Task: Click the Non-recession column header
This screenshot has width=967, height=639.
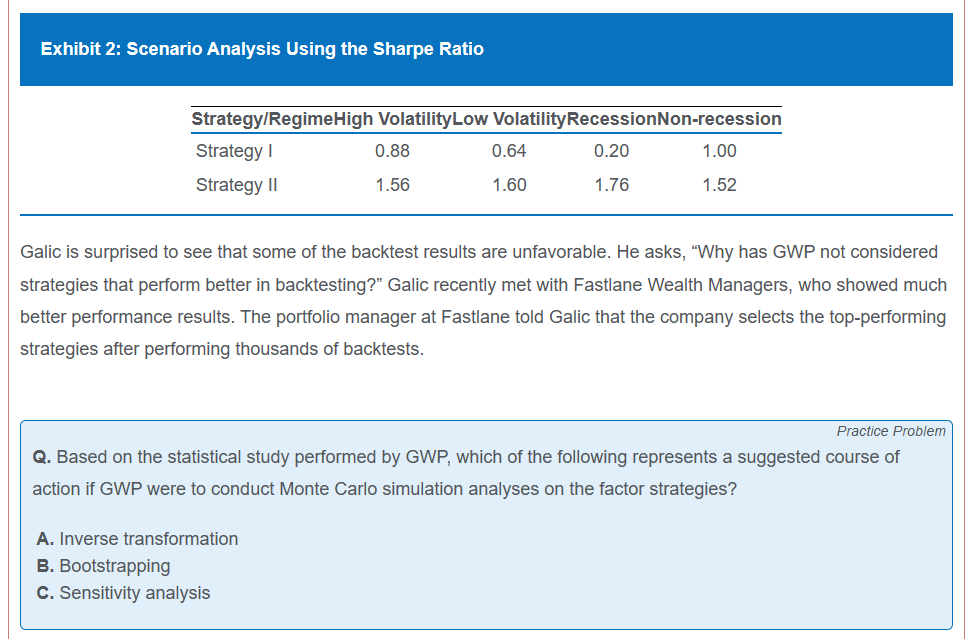Action: tap(719, 119)
